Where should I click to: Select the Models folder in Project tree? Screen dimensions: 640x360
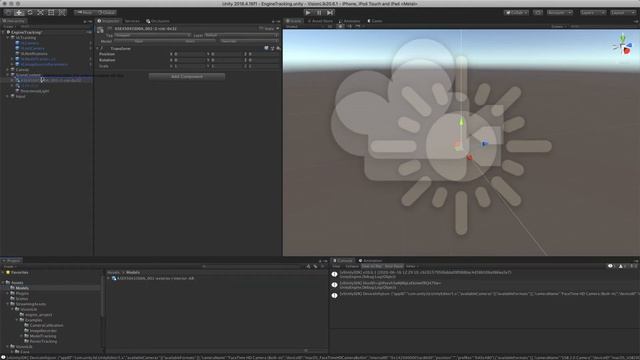(22, 288)
